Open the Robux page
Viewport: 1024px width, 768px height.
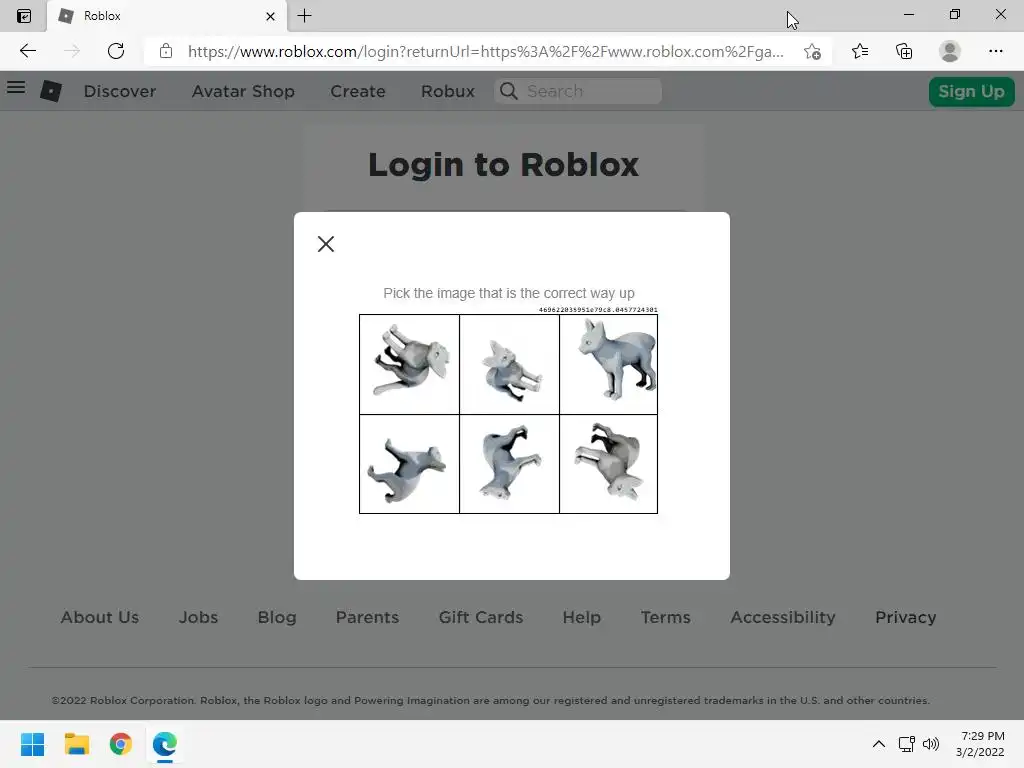click(x=448, y=91)
